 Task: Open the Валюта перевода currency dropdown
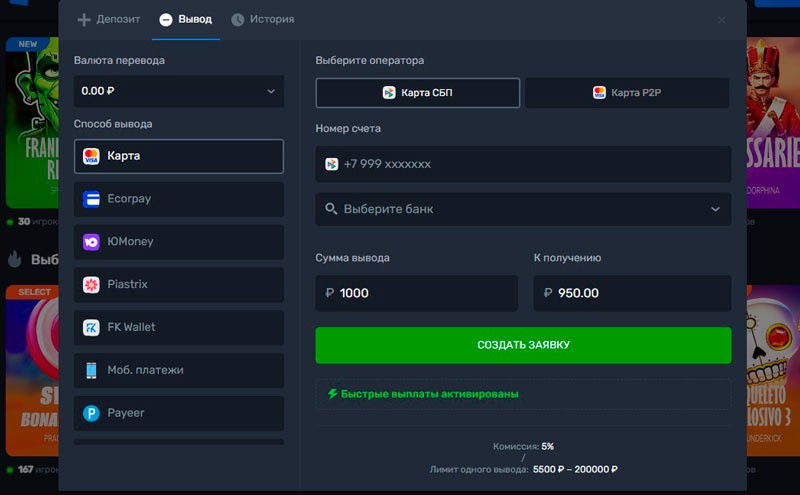click(178, 91)
